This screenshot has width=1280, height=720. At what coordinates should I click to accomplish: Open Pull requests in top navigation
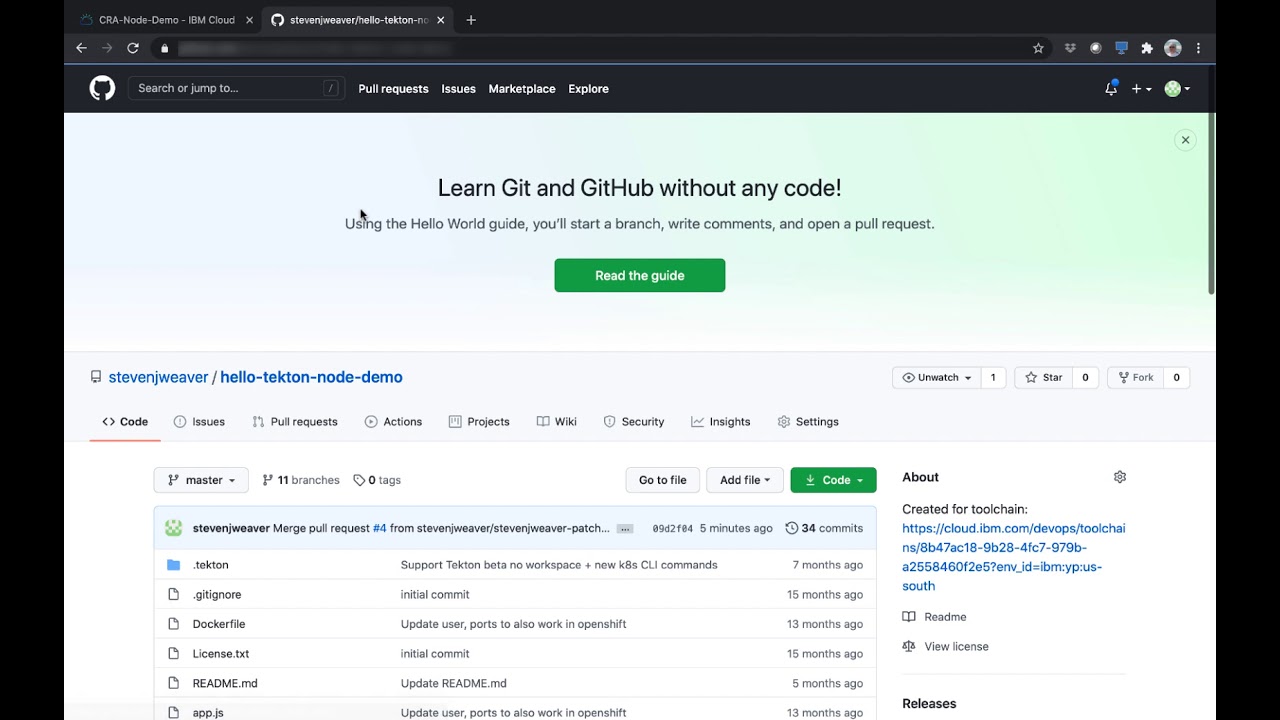tap(393, 89)
